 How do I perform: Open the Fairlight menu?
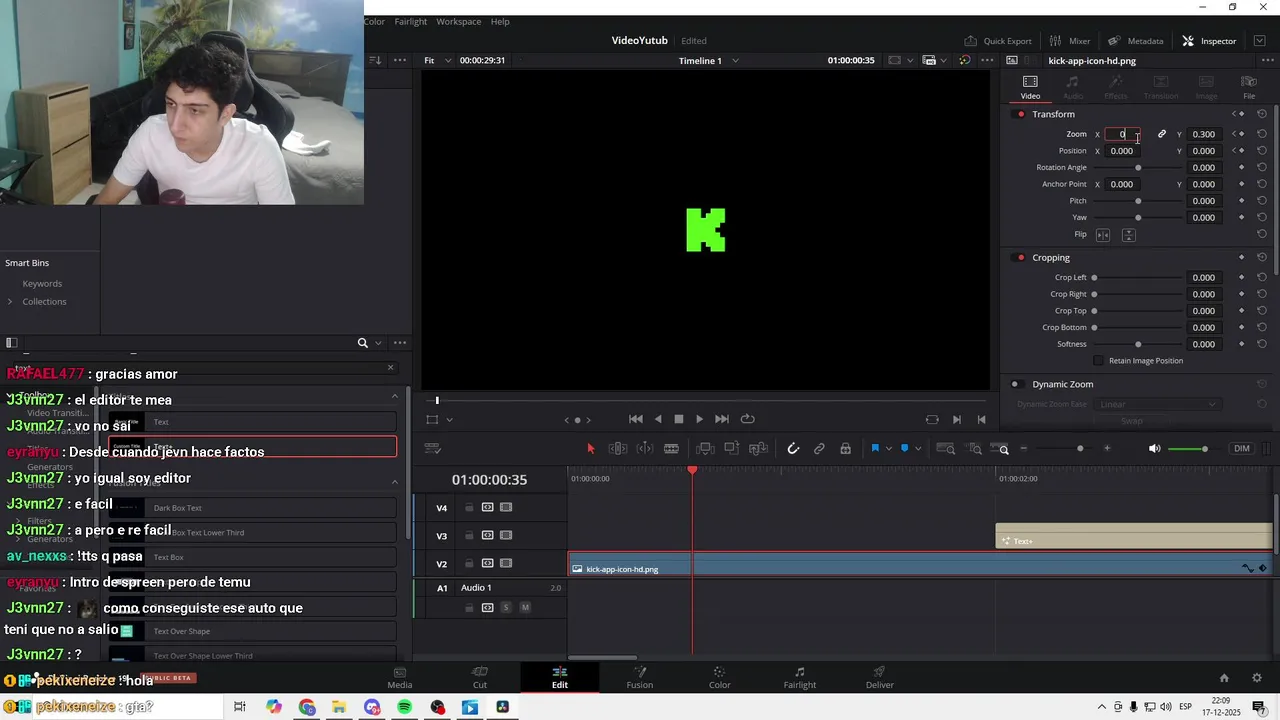pyautogui.click(x=411, y=21)
